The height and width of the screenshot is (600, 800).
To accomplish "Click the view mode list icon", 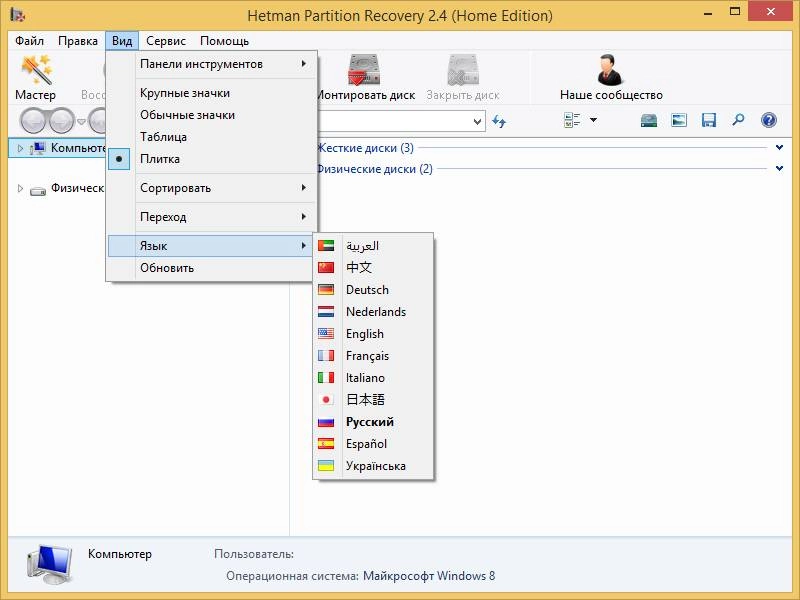I will click(572, 120).
